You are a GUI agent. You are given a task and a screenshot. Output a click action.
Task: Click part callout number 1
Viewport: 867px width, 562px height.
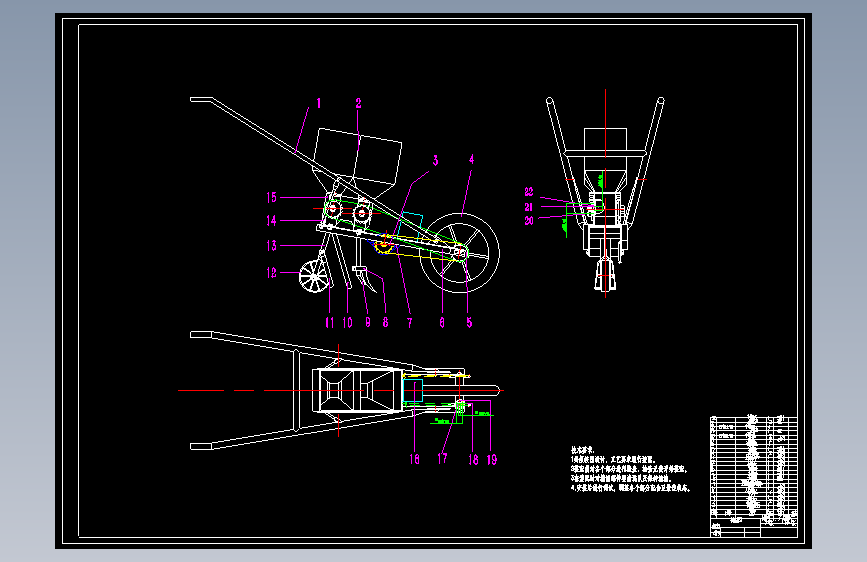[x=318, y=103]
